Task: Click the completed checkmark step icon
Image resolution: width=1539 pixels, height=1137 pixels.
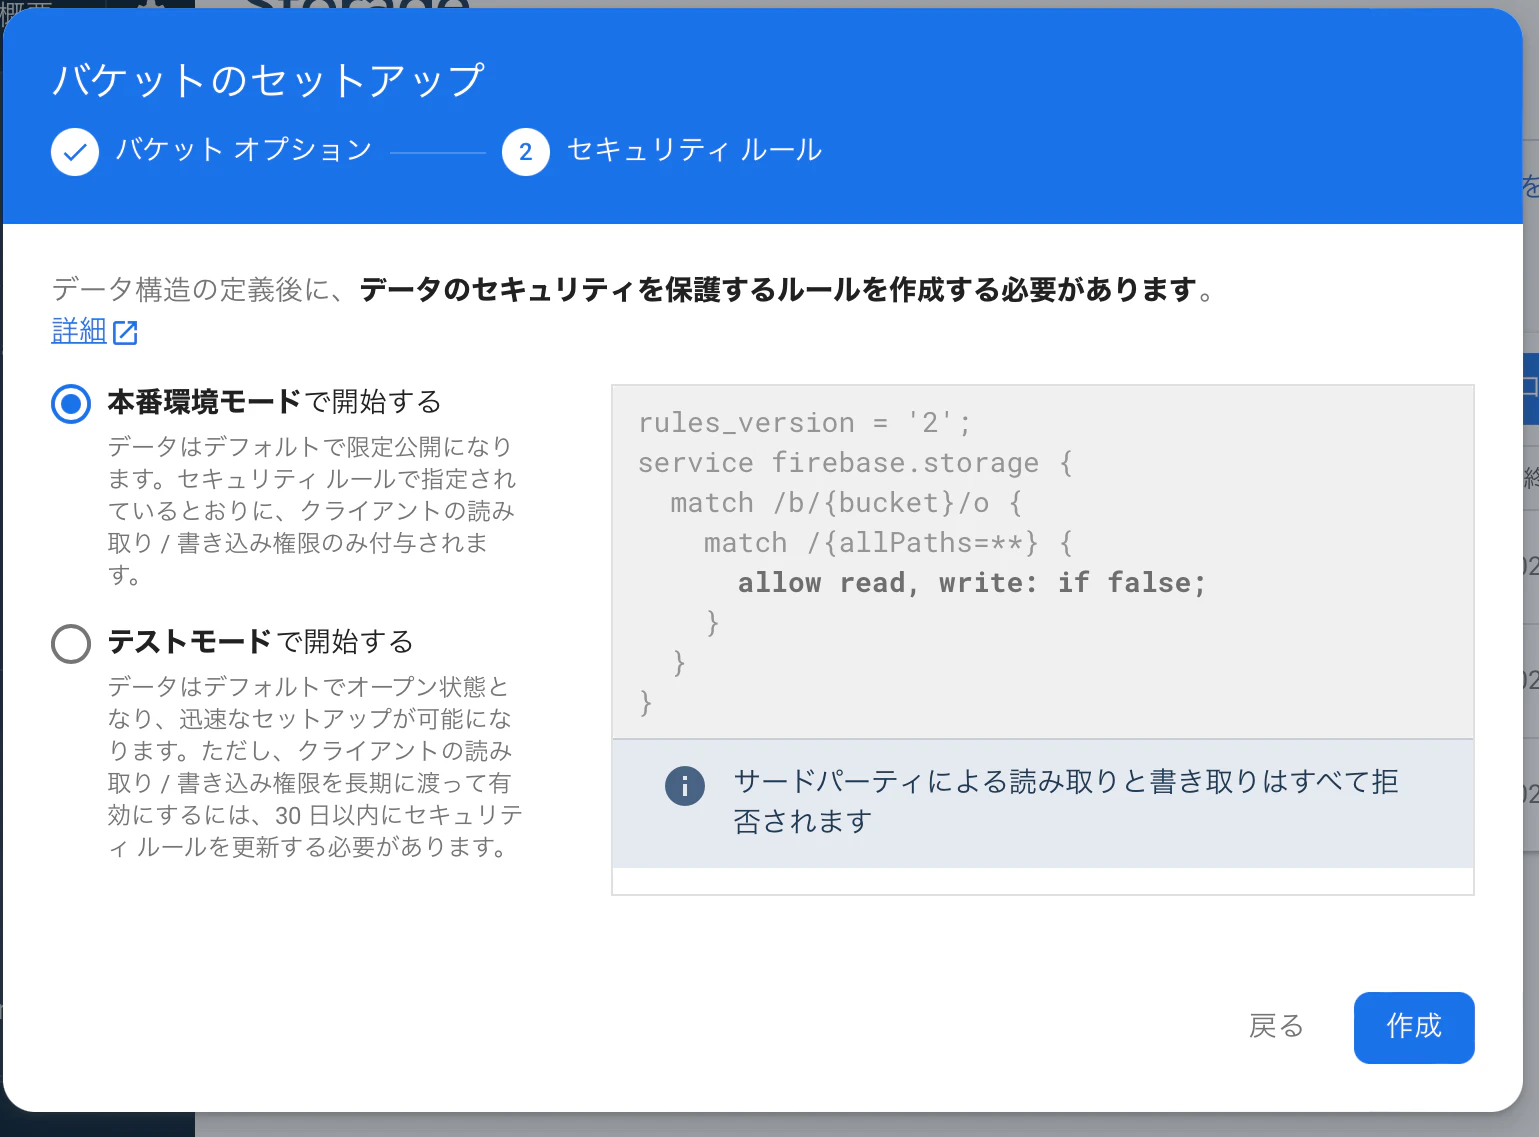Action: click(x=75, y=152)
